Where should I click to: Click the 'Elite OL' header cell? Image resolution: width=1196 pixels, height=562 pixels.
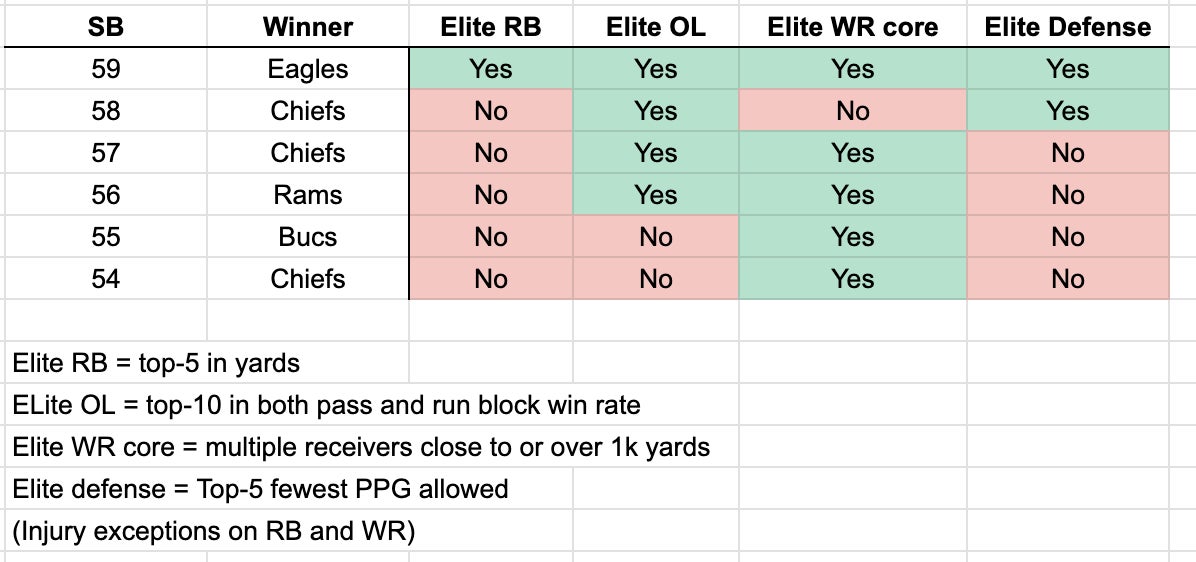point(655,27)
